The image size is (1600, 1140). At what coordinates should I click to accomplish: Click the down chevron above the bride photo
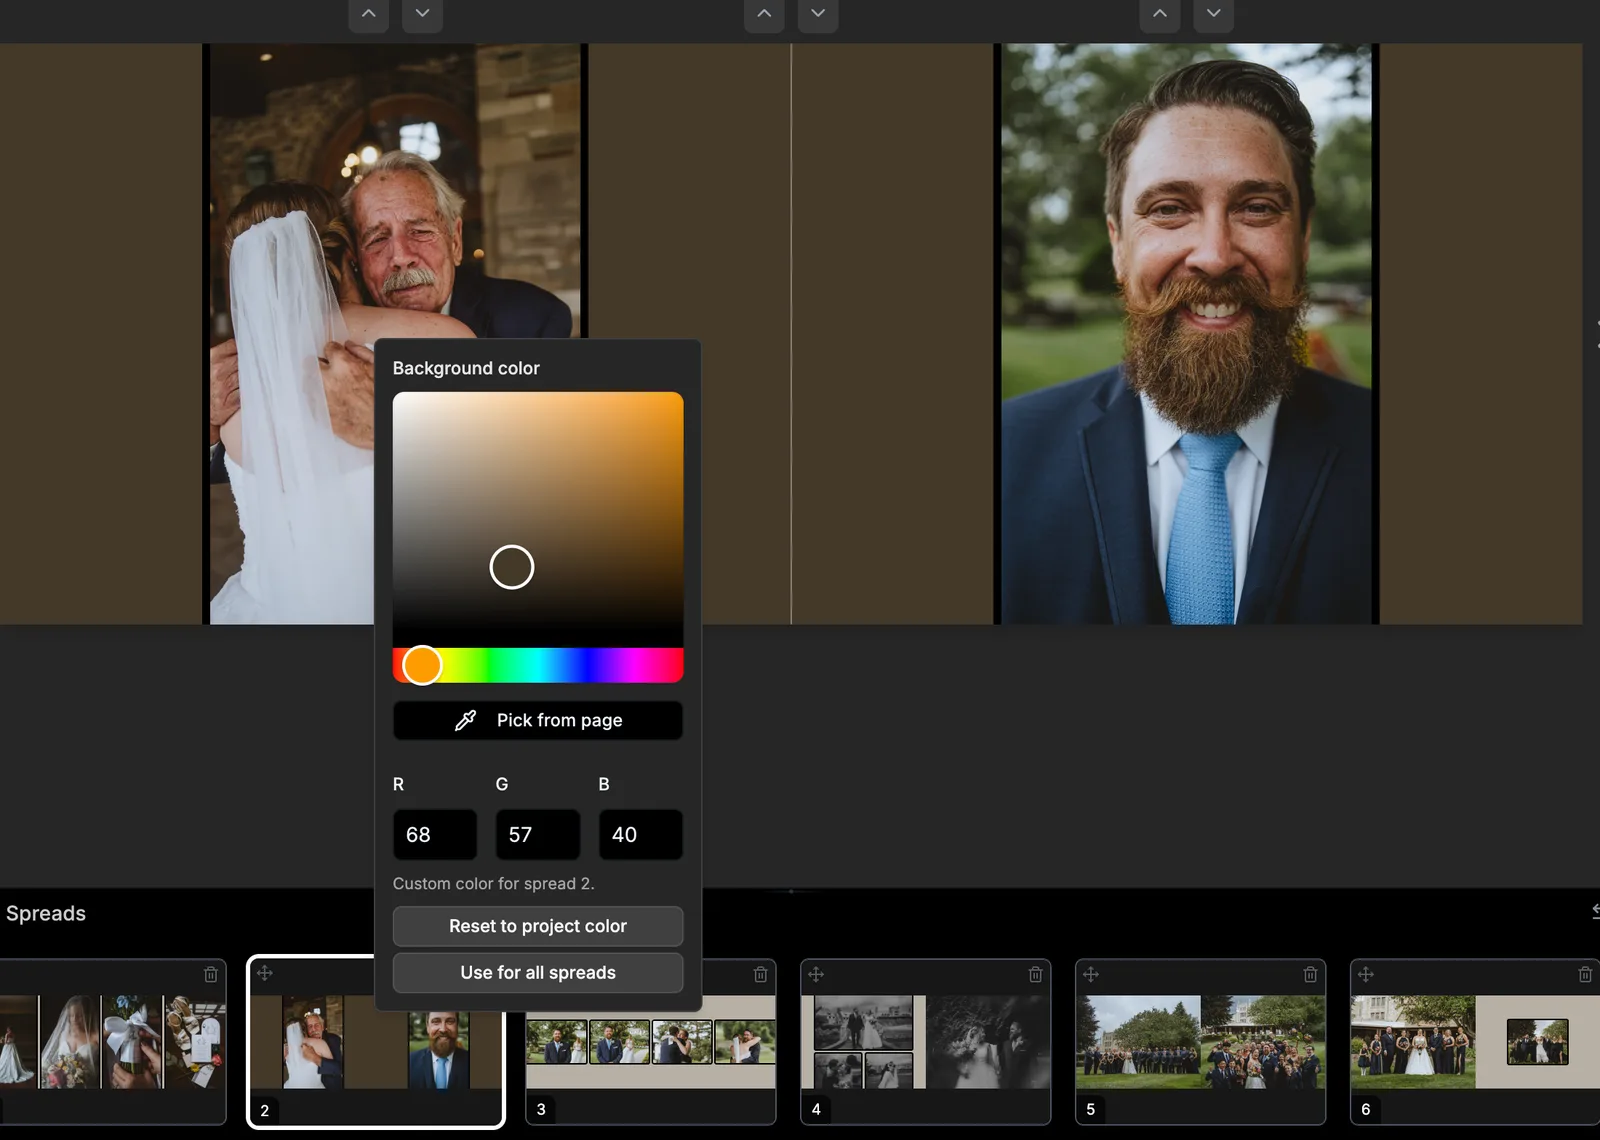(423, 14)
